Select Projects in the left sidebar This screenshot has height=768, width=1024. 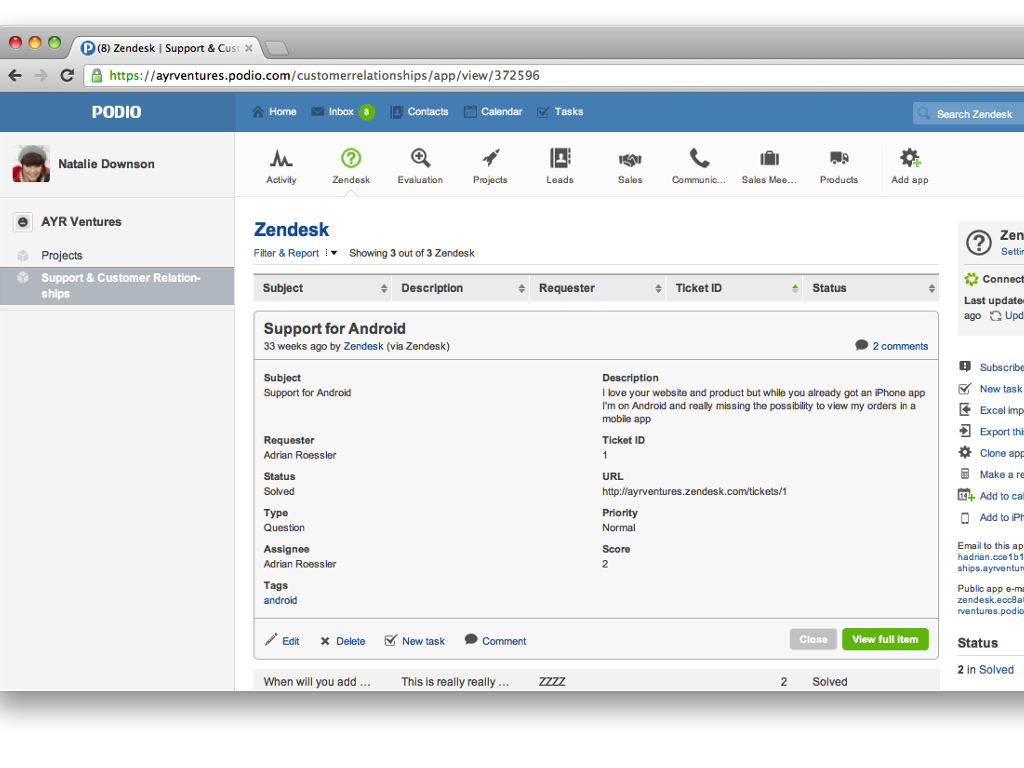62,255
